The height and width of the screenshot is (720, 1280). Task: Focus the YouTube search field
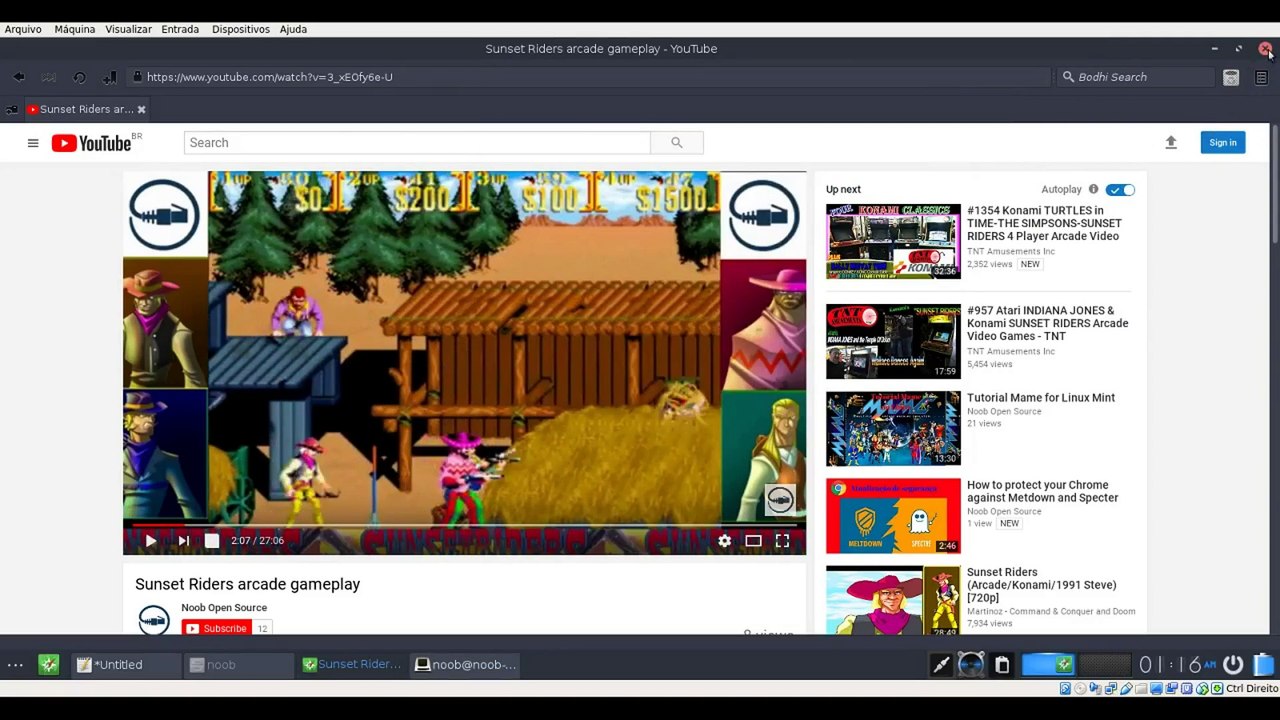[x=417, y=143]
